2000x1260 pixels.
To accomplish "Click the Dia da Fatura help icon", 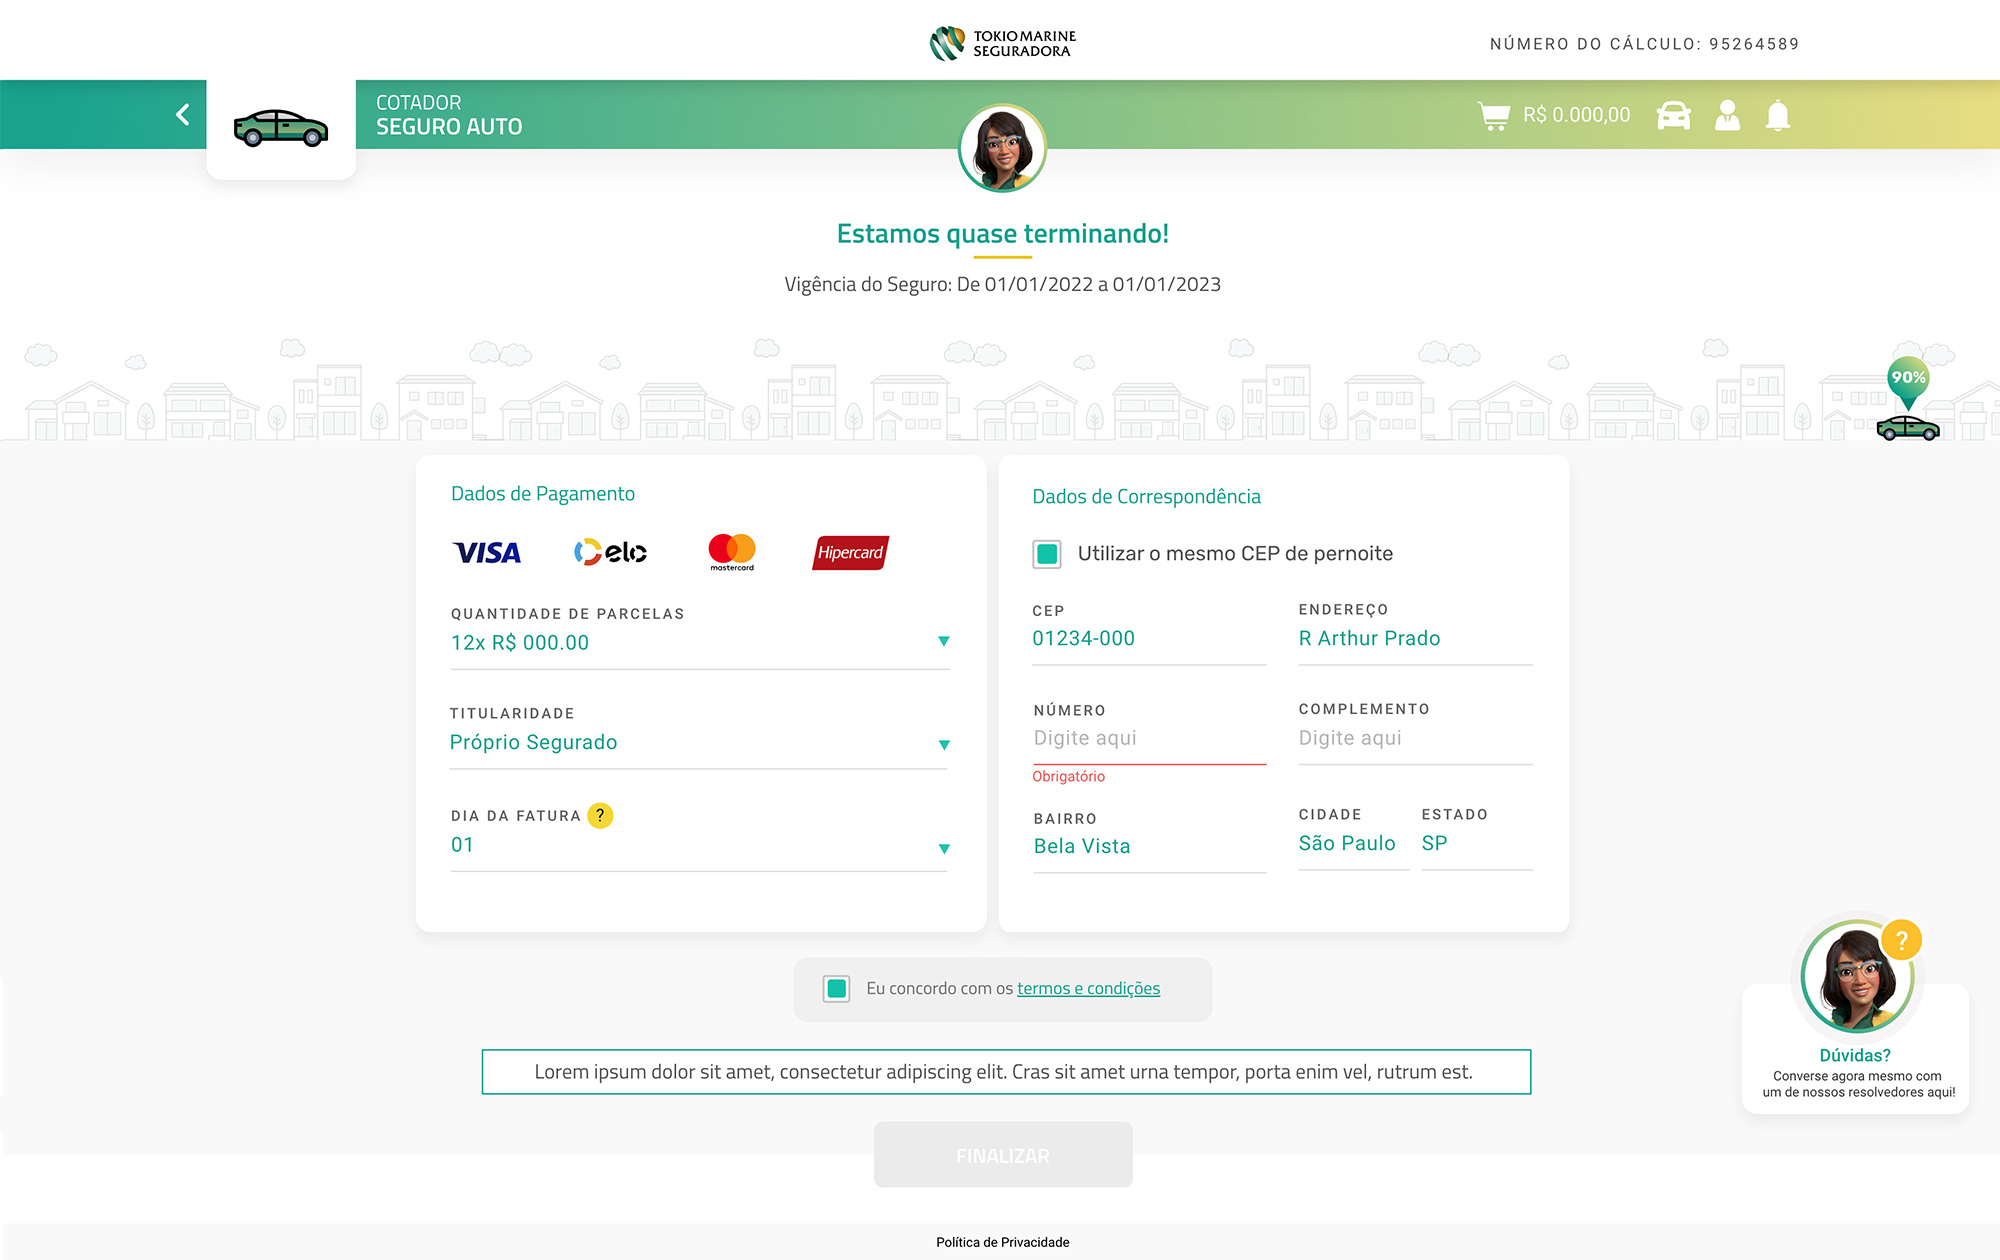I will [x=600, y=816].
